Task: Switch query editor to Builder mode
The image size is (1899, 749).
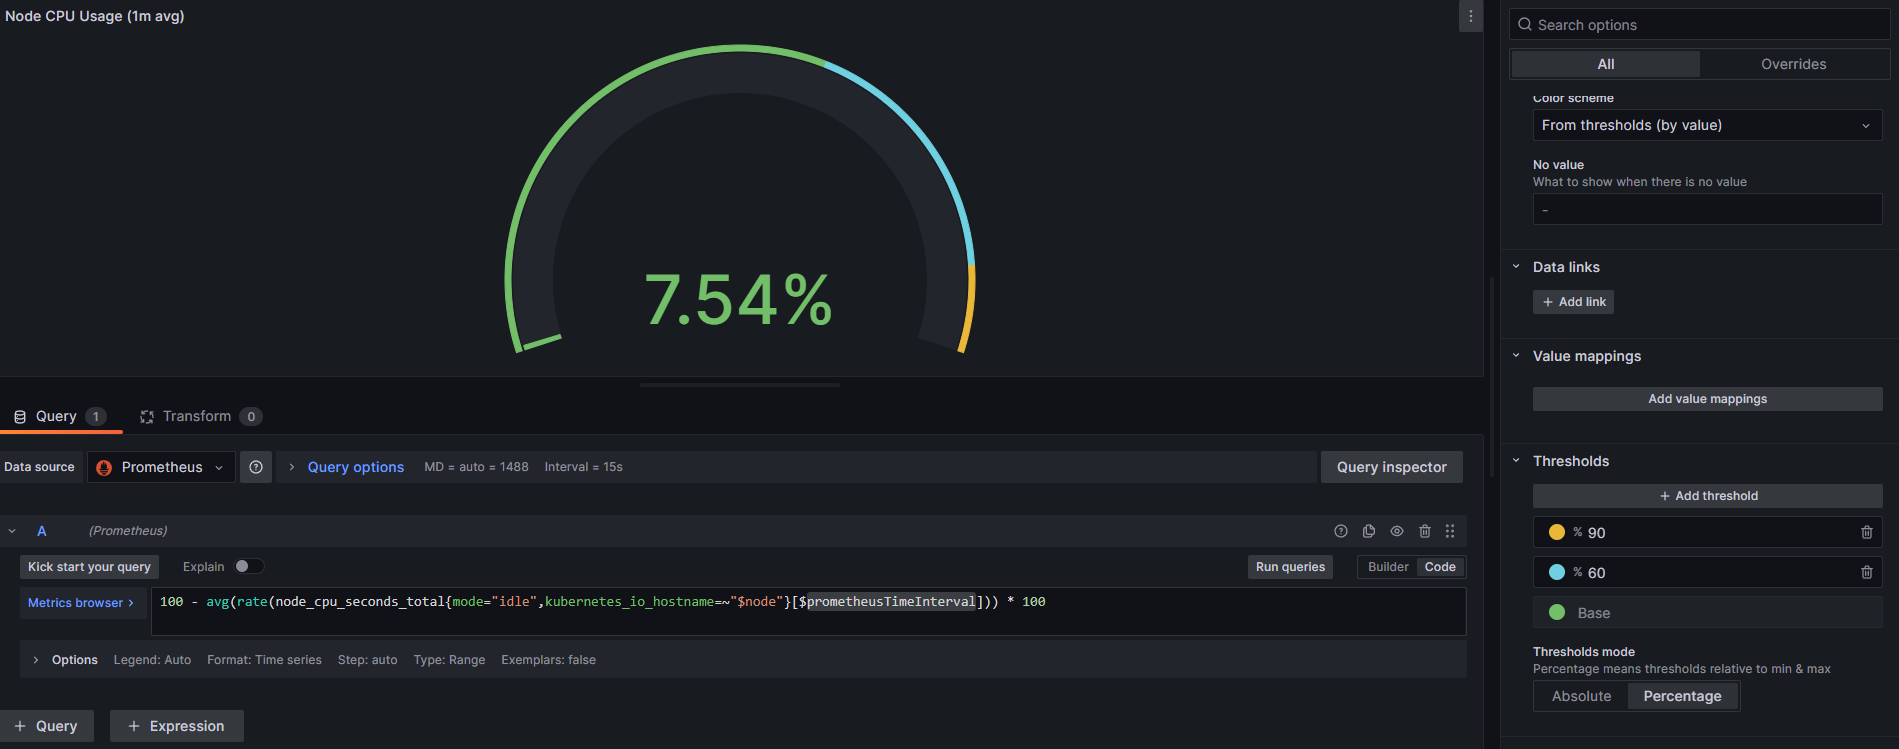Action: (1388, 567)
